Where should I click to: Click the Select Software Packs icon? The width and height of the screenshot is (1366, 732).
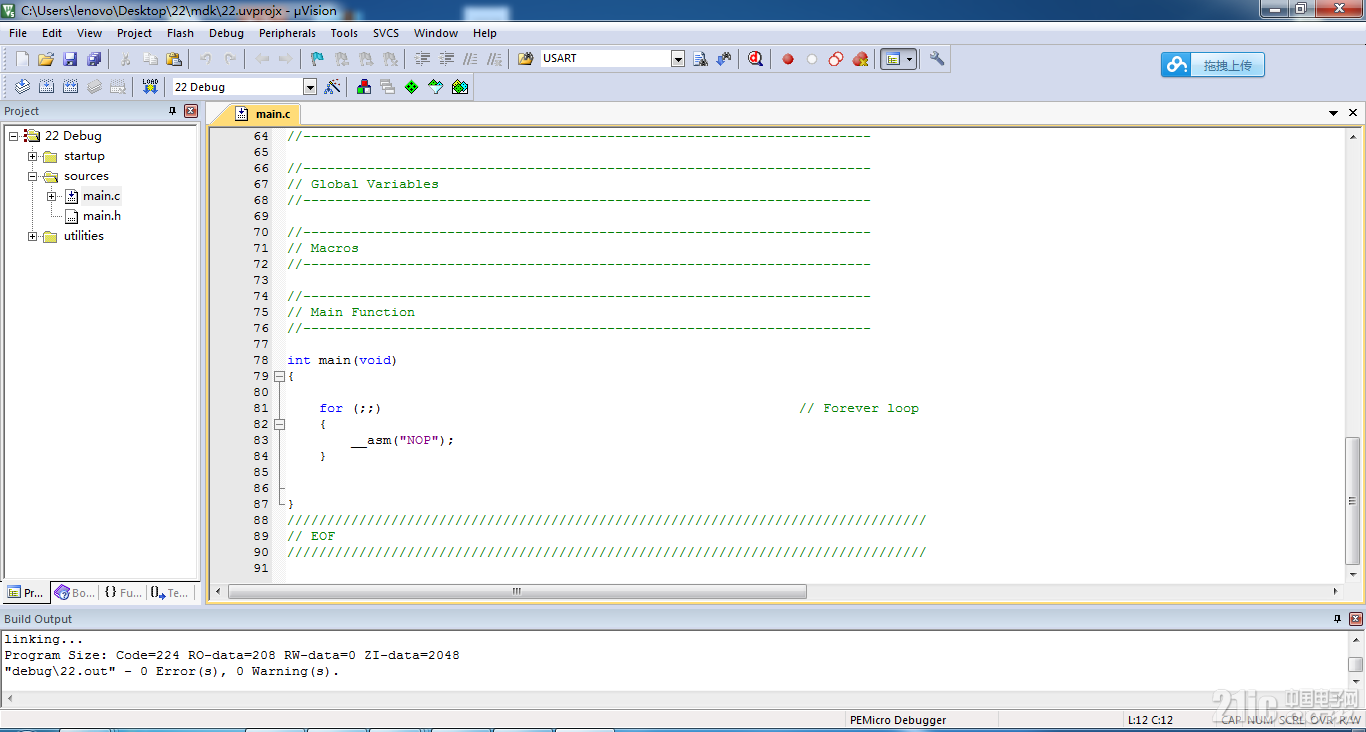point(436,87)
